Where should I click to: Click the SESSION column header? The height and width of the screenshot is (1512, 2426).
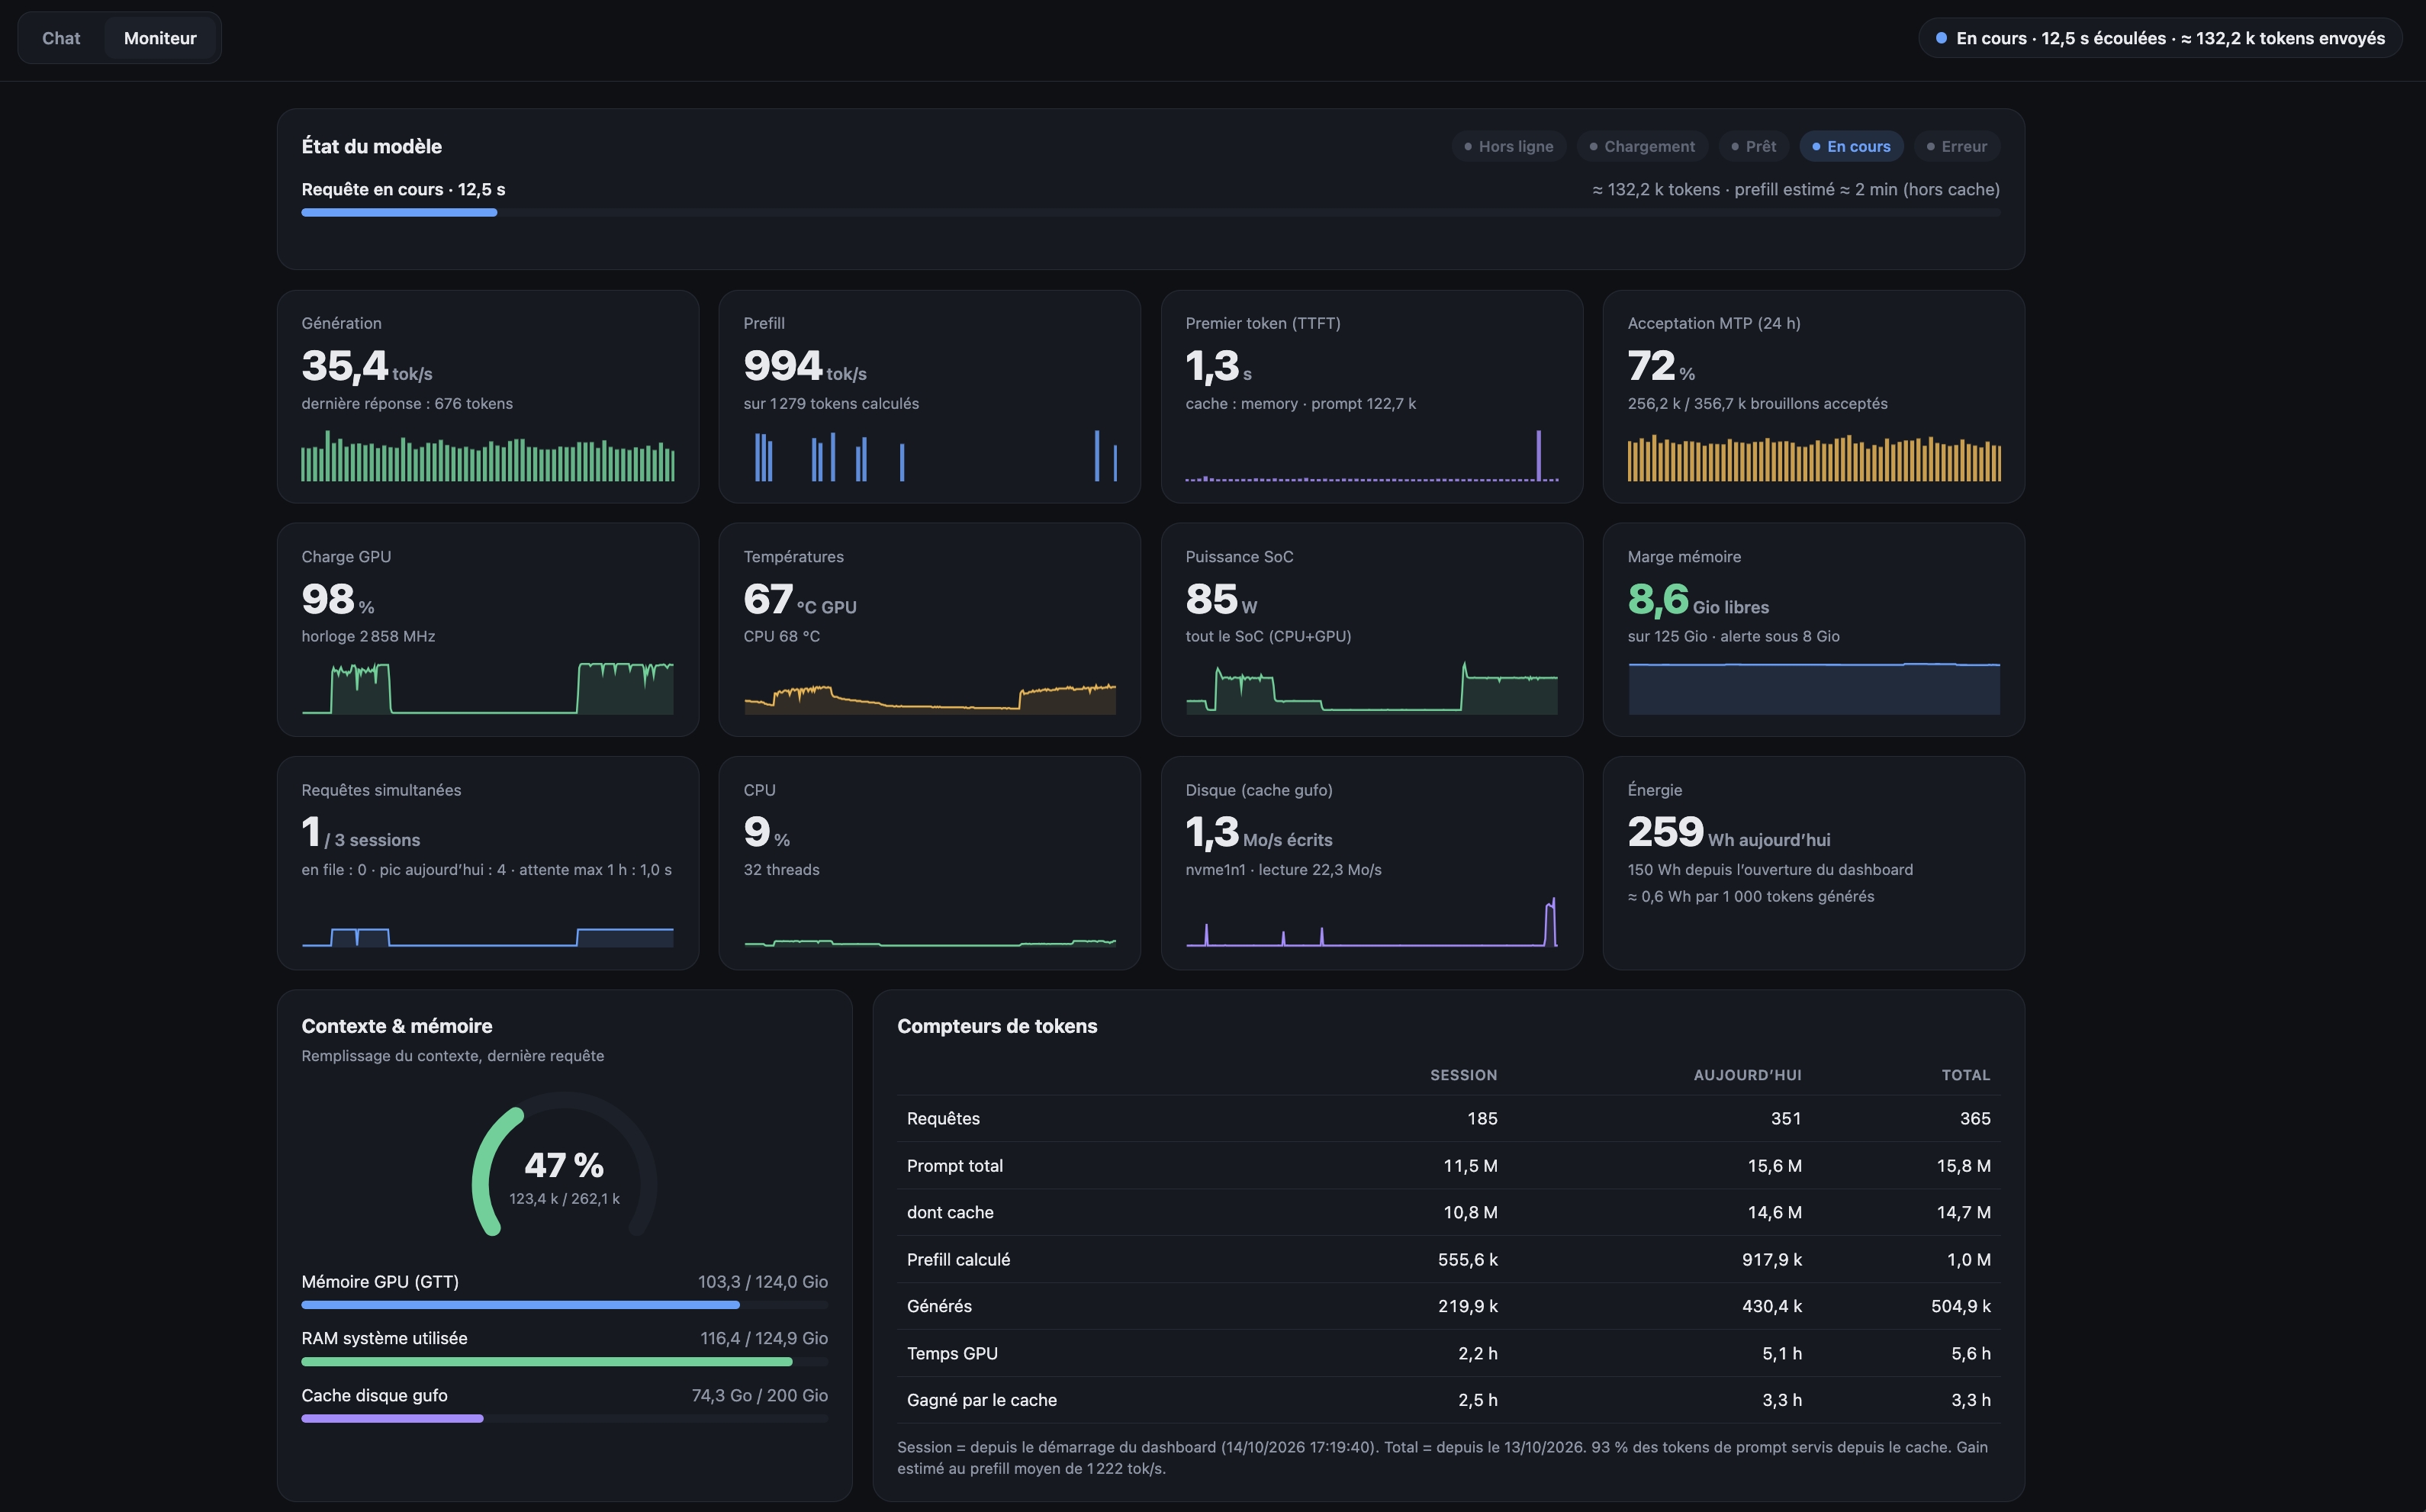pos(1463,1075)
